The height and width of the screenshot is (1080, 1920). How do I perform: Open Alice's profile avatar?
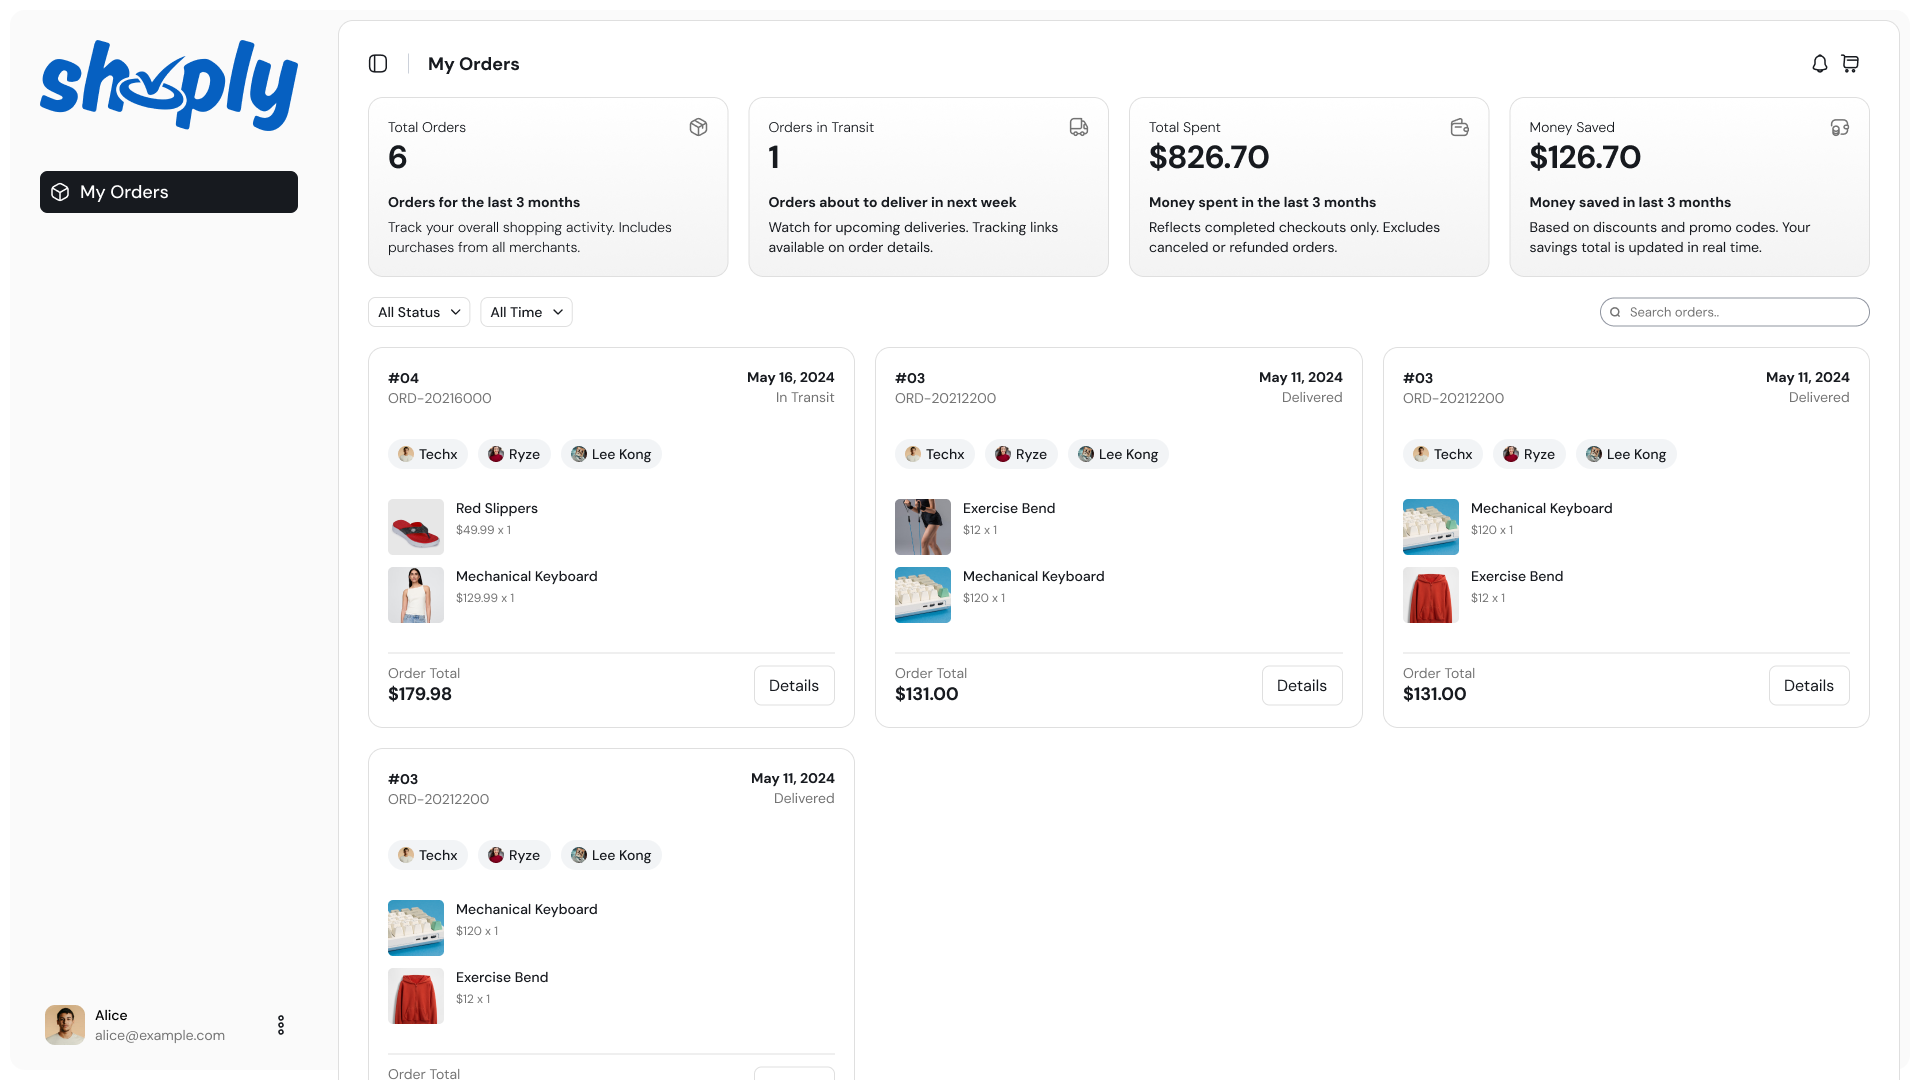tap(65, 1025)
